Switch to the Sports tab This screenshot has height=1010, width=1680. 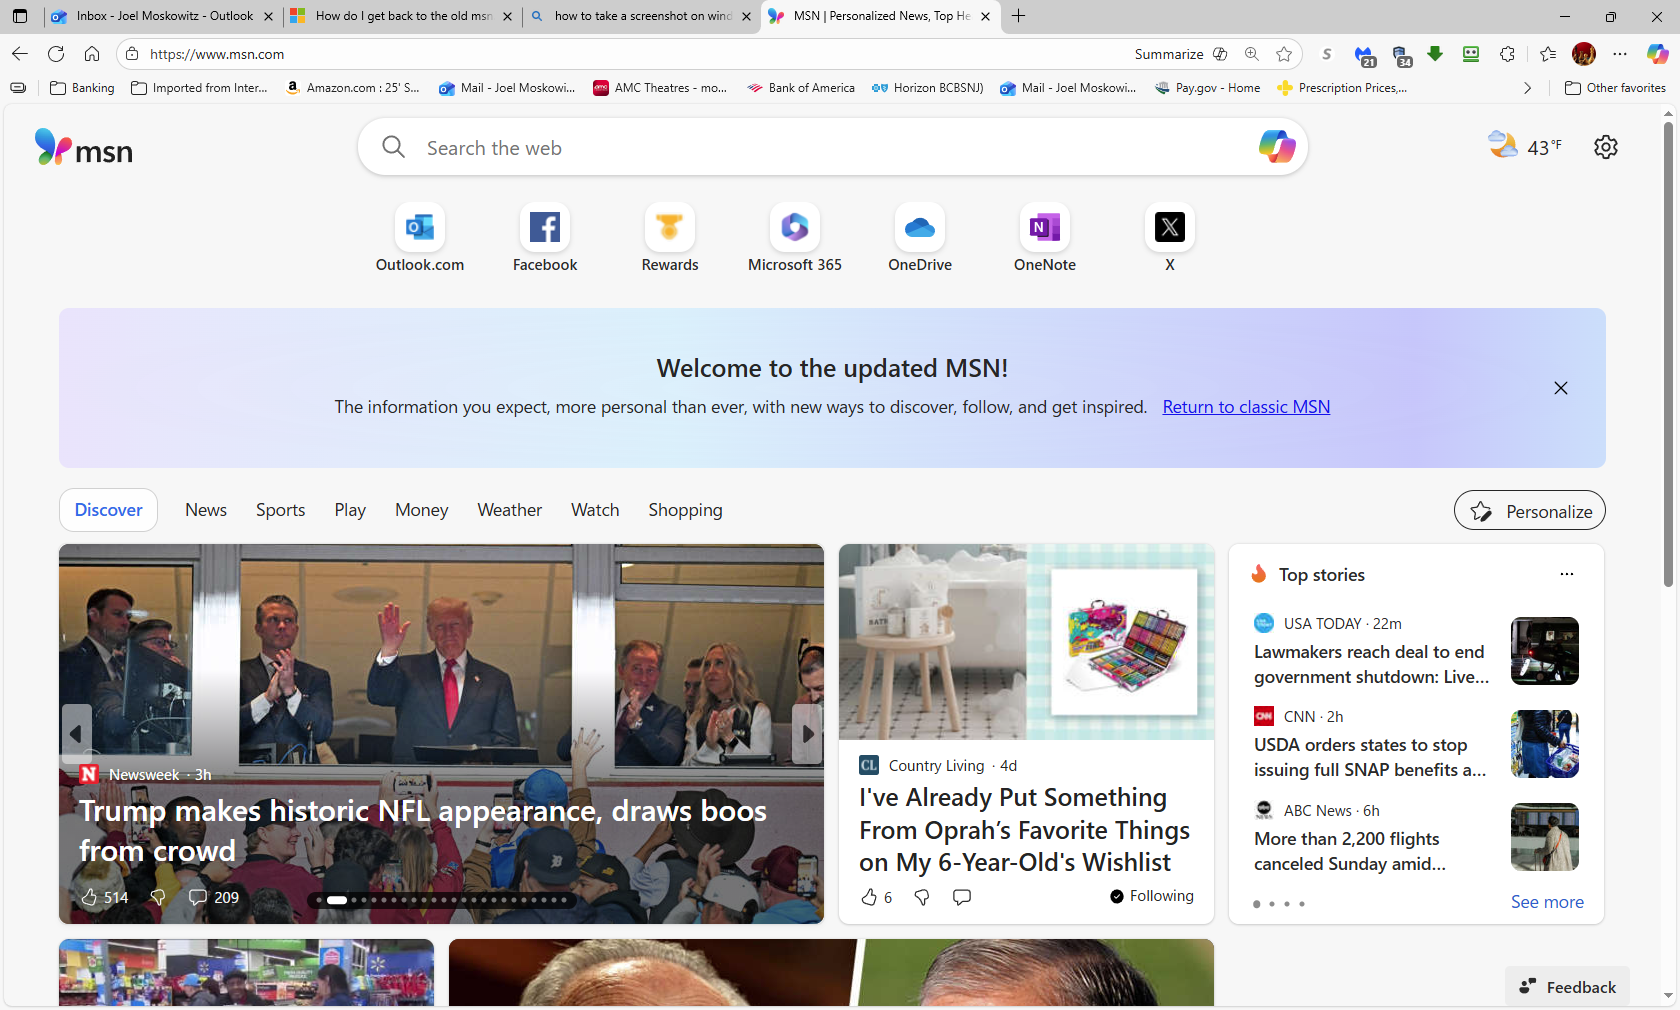tap(280, 510)
